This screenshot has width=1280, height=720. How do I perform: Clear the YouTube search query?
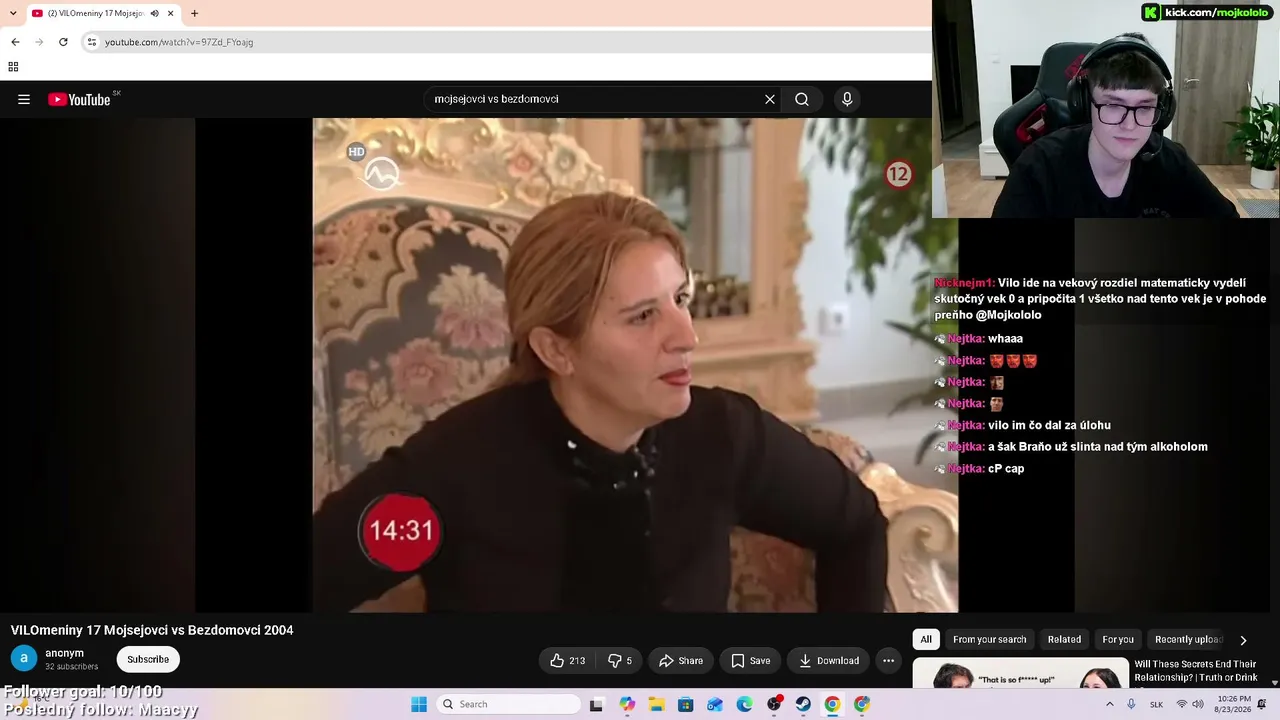click(x=770, y=99)
